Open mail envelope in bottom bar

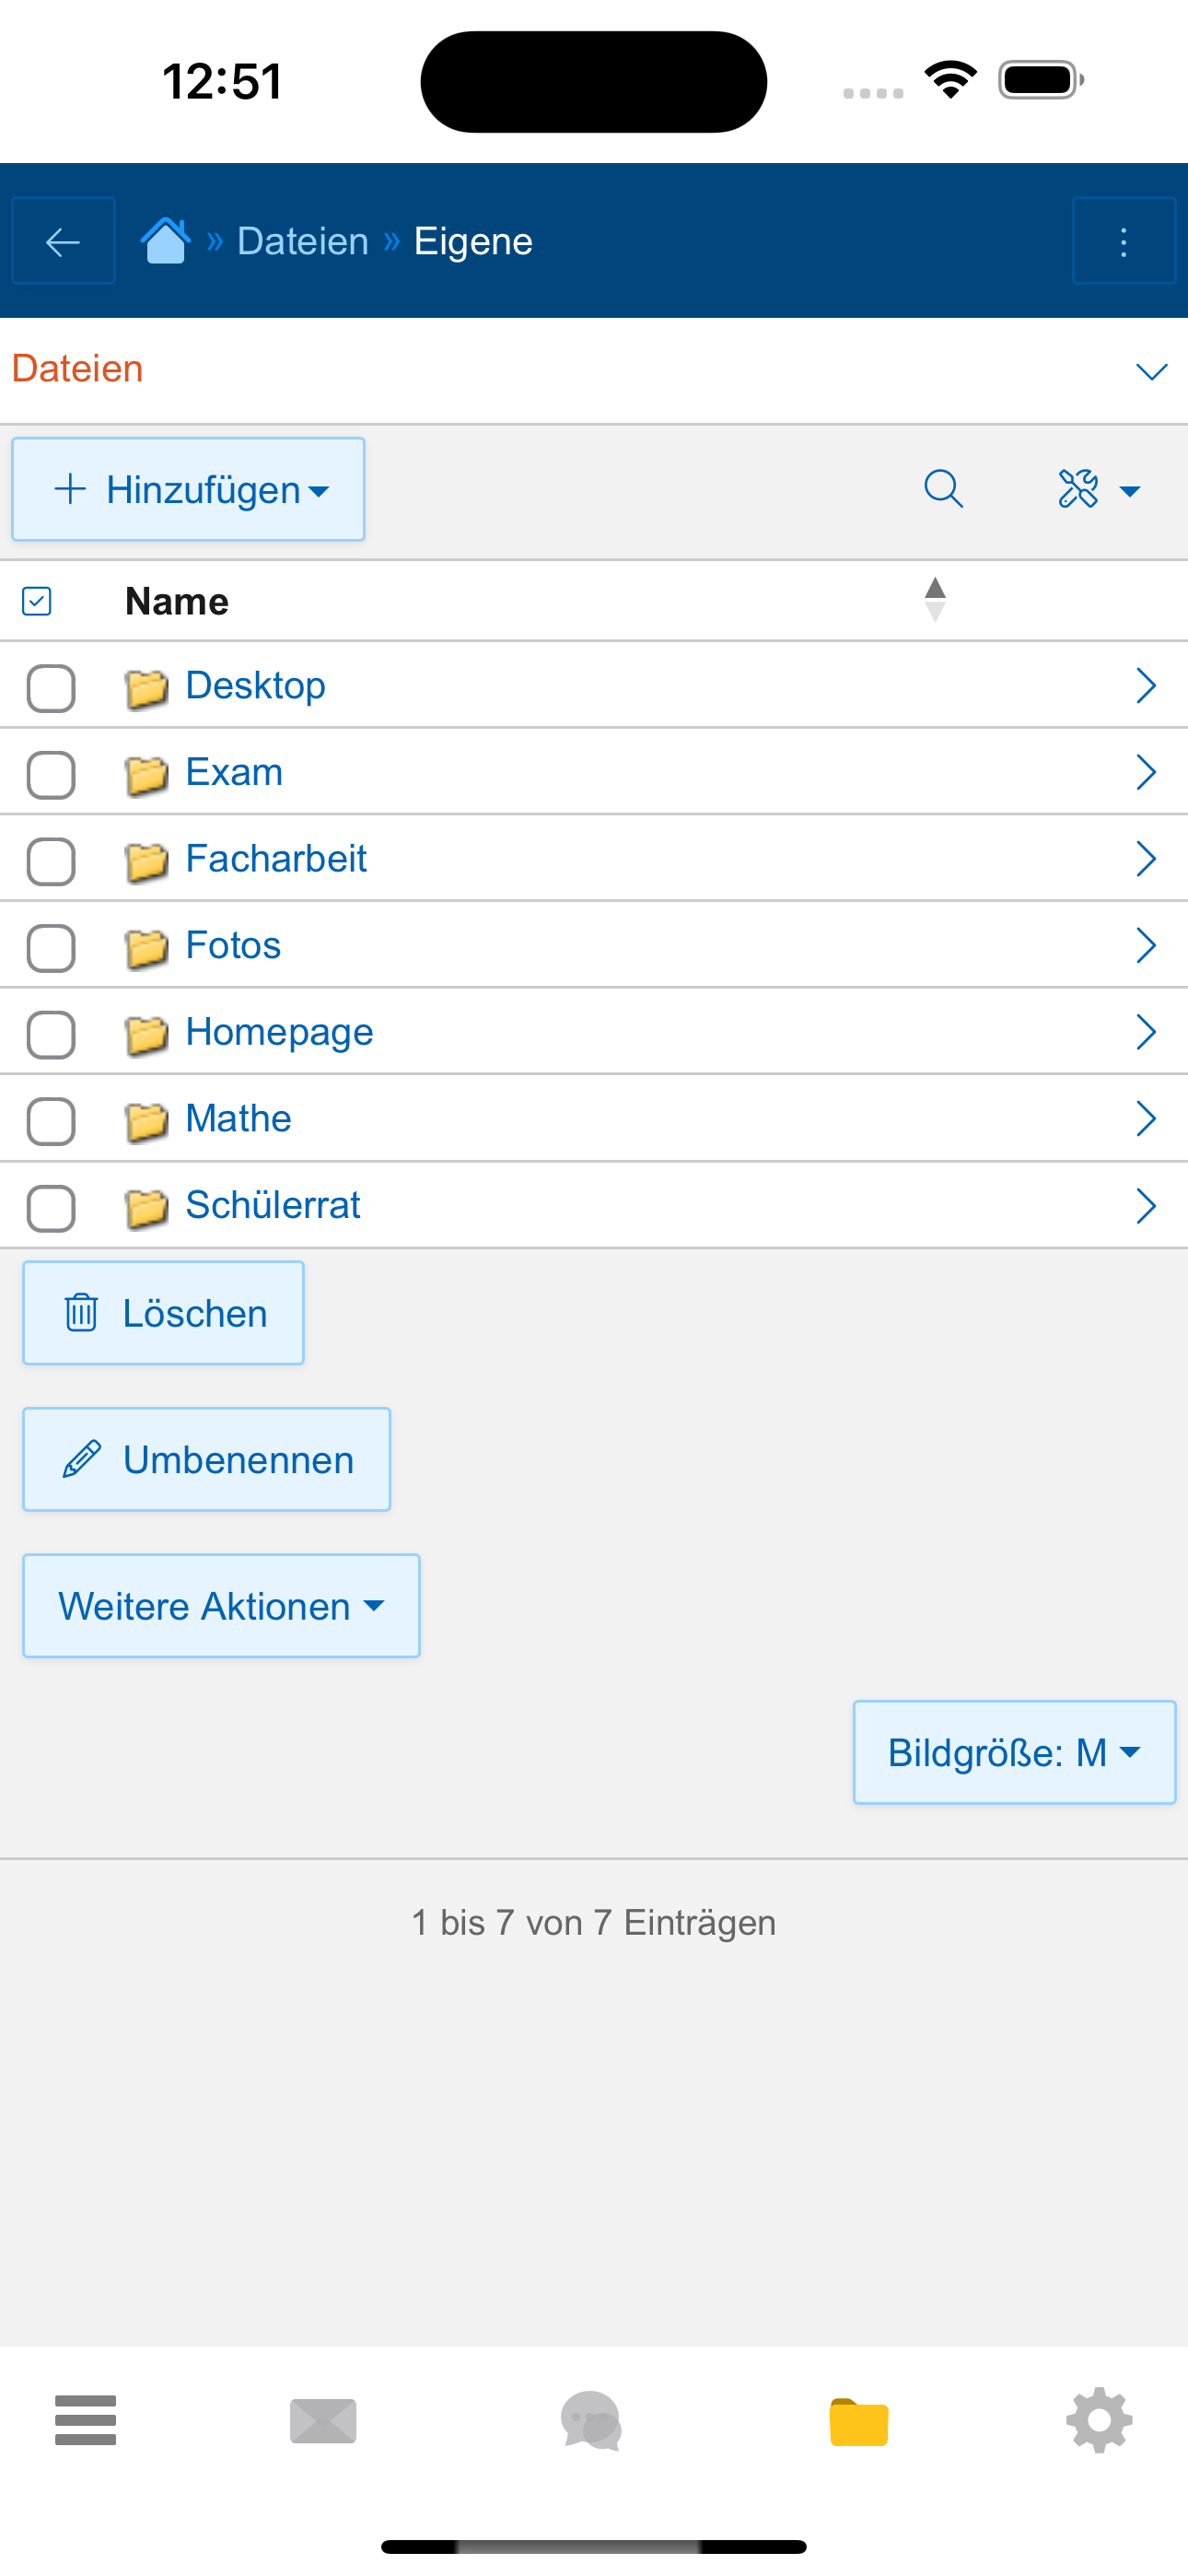point(323,2420)
